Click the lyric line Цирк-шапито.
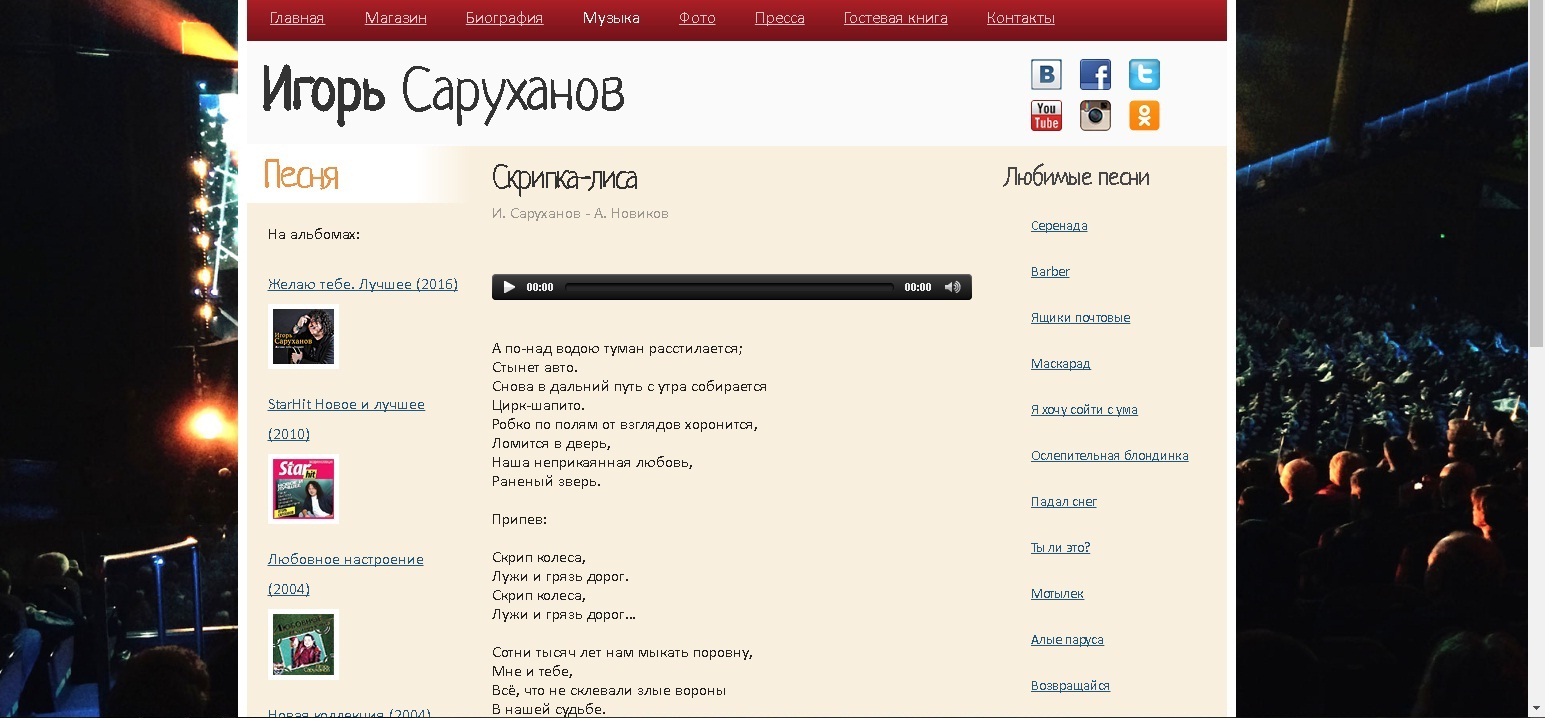1554x726 pixels. 538,406
